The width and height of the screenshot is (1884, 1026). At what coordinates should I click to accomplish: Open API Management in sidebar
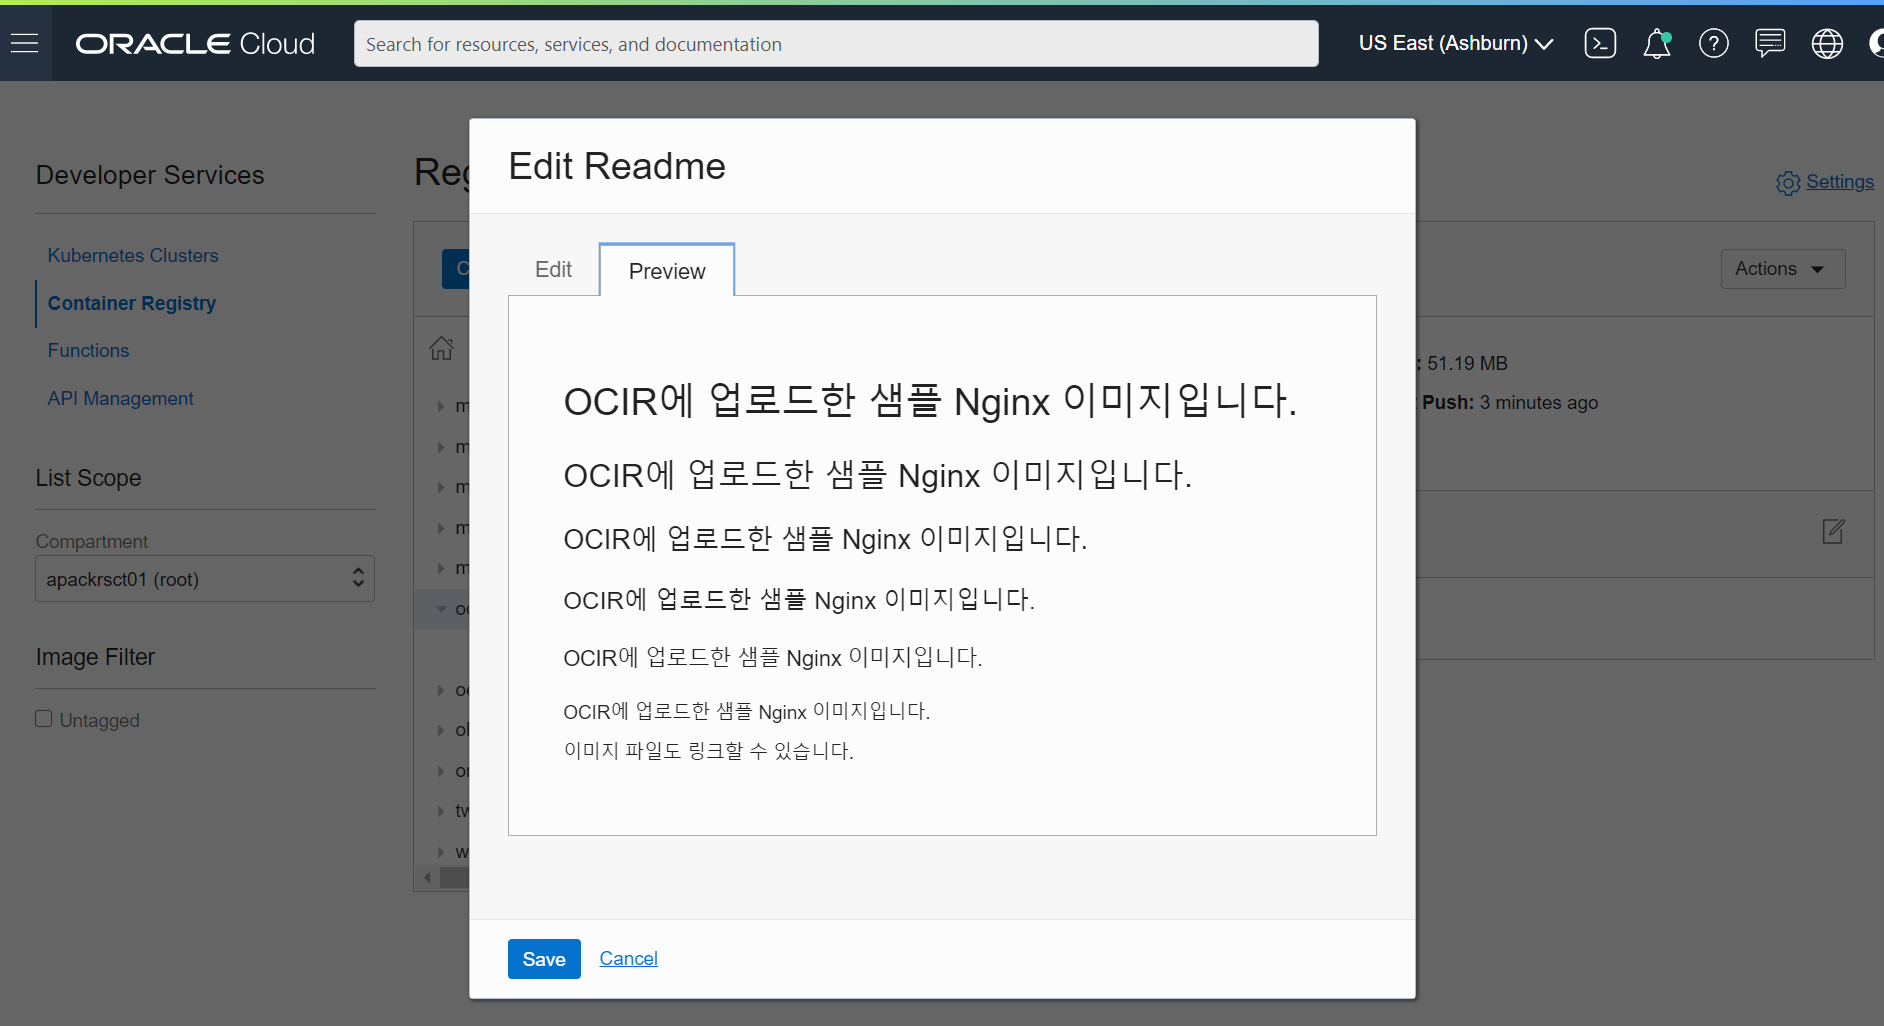[120, 399]
